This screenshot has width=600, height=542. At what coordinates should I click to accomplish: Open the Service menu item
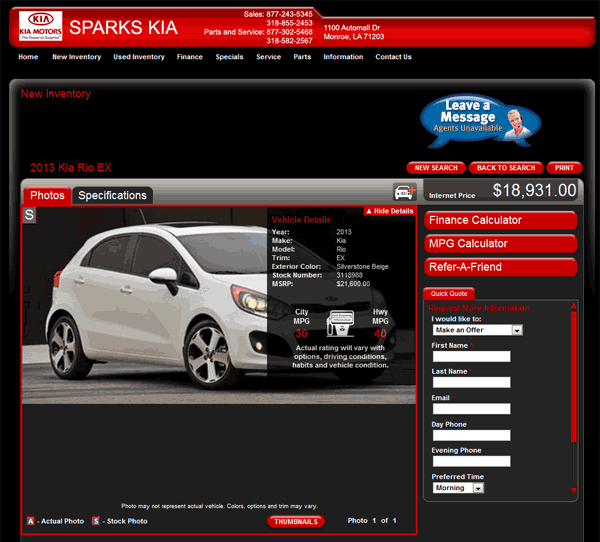click(x=268, y=57)
